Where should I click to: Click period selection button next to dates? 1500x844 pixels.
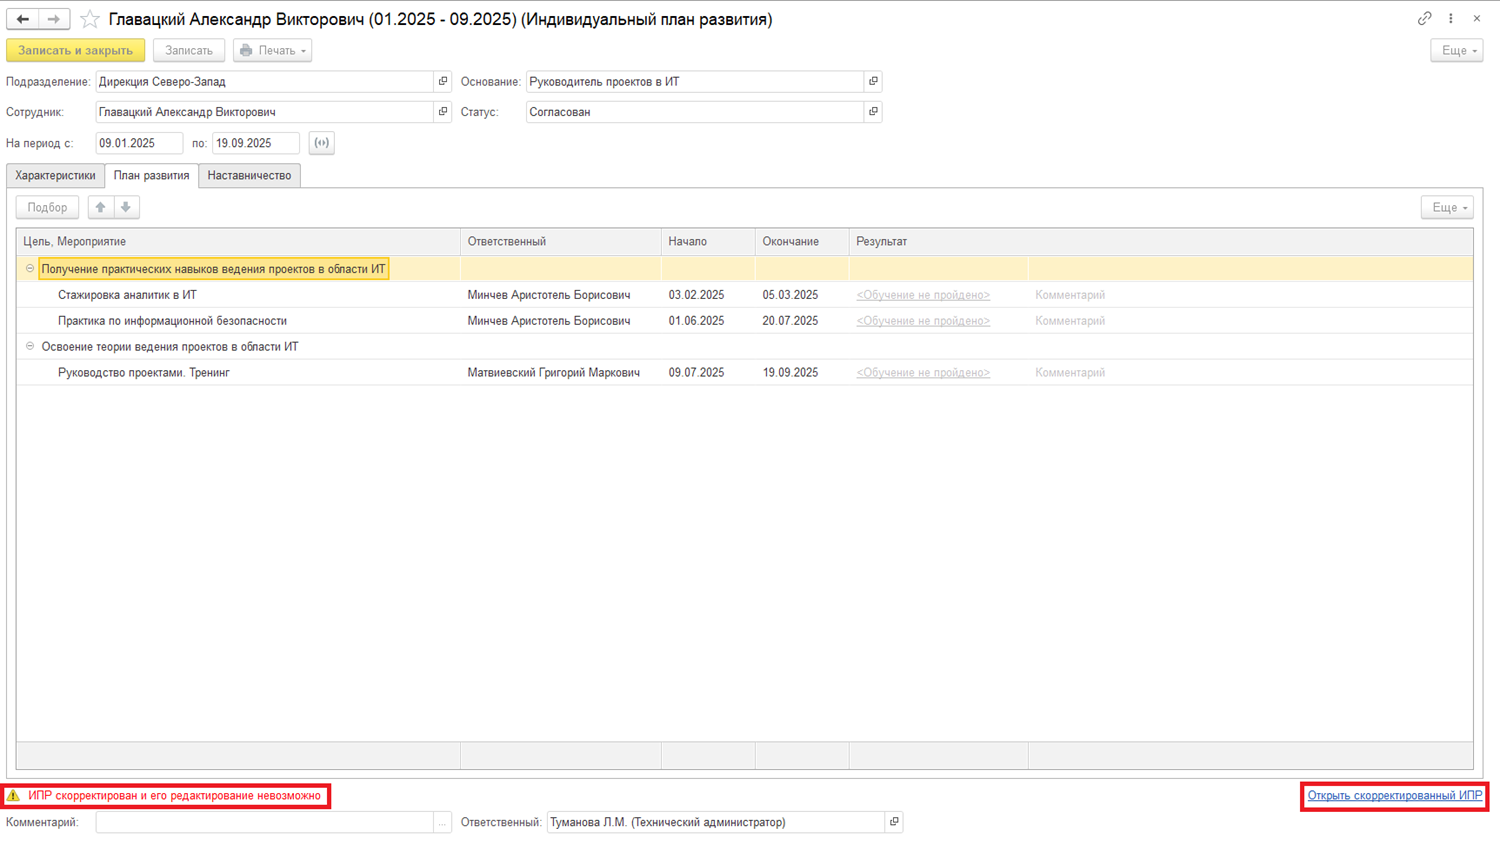point(321,143)
